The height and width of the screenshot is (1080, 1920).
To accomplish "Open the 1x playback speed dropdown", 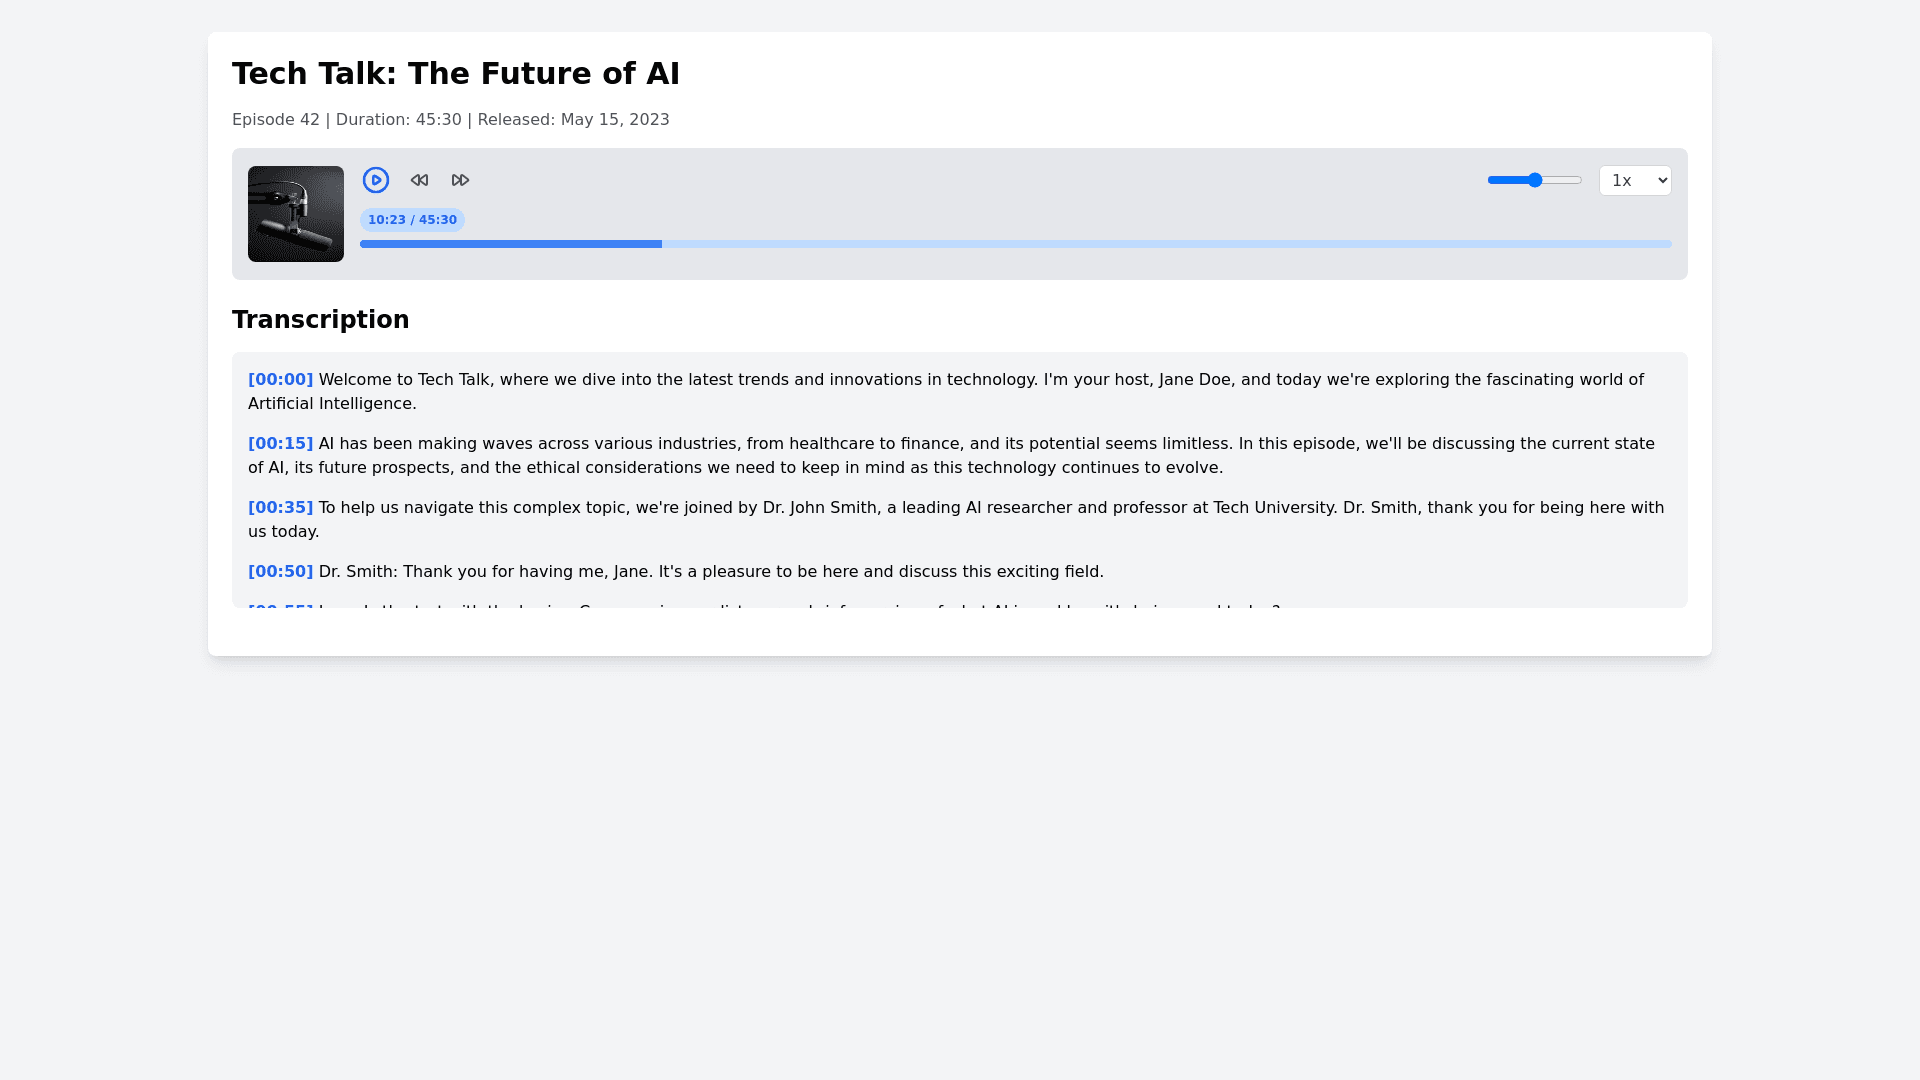I will [x=1635, y=180].
